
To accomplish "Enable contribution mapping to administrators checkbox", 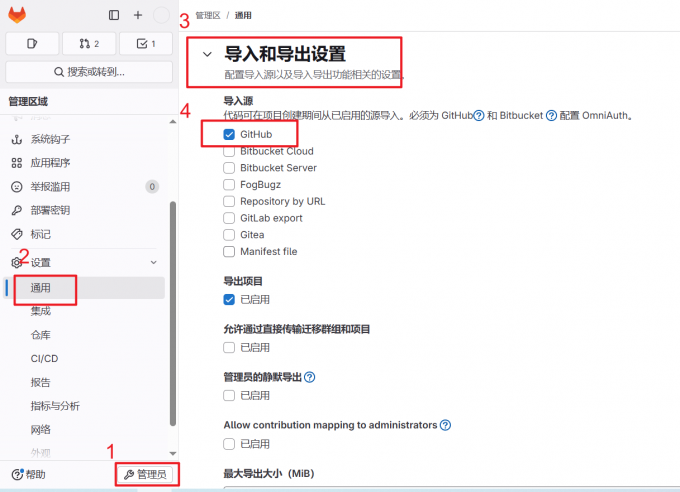I will 229,444.
